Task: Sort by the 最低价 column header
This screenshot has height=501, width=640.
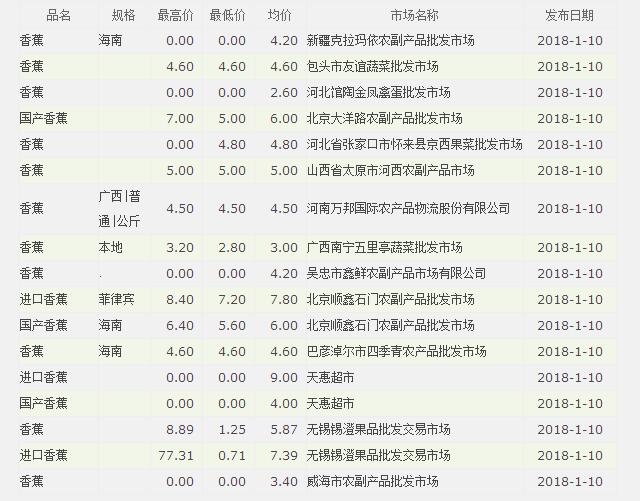Action: pyautogui.click(x=227, y=16)
